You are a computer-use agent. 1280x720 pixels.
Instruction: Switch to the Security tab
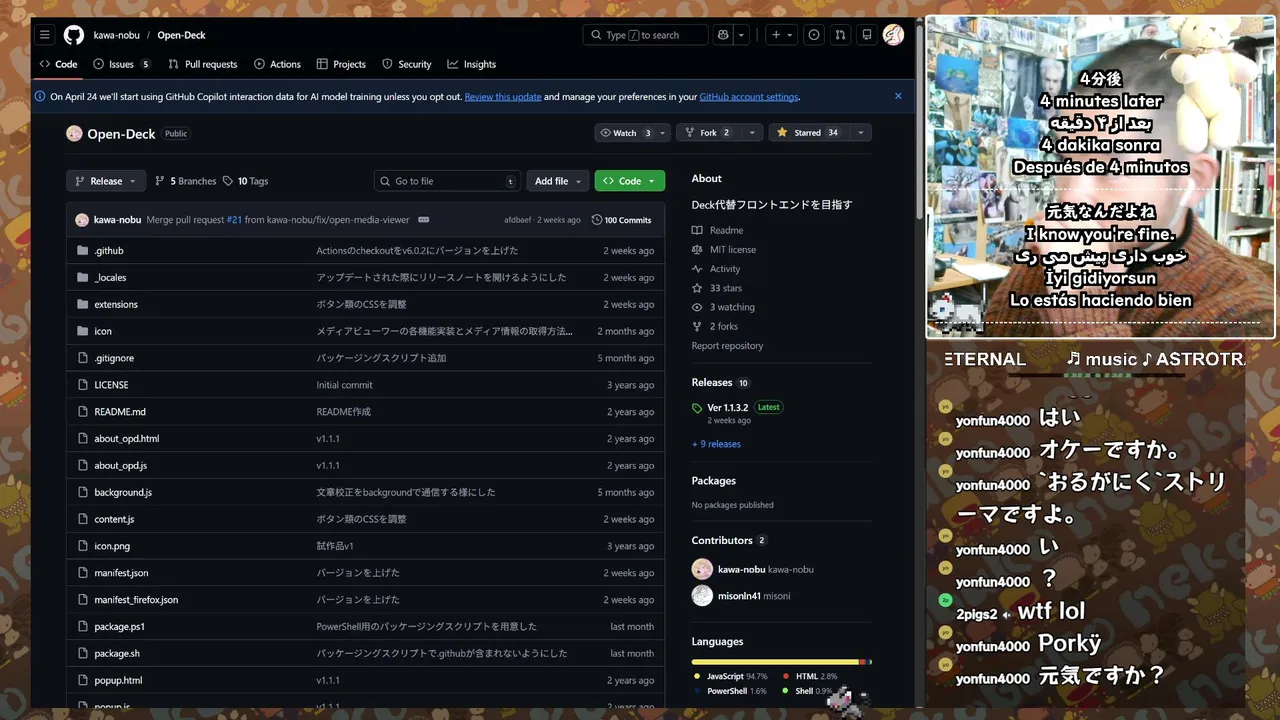pos(407,64)
